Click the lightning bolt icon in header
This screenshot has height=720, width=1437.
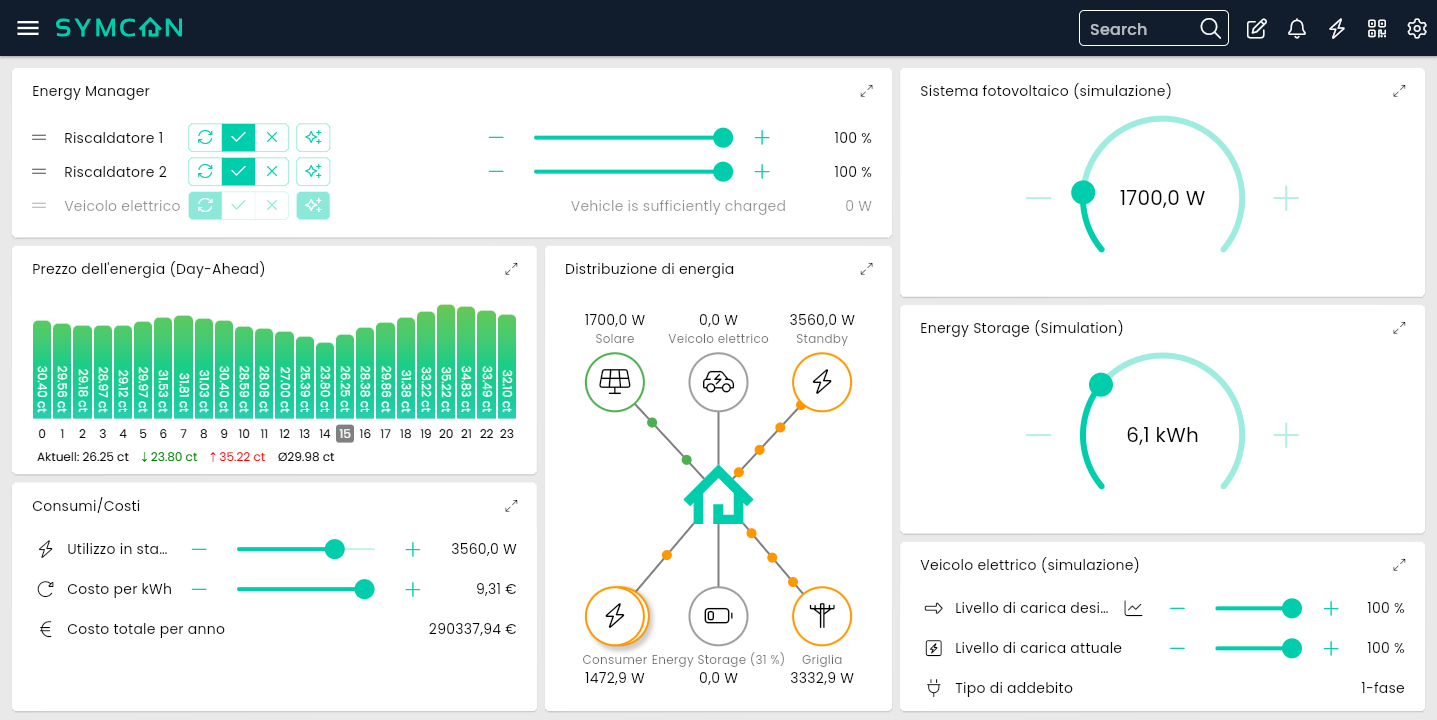1337,29
